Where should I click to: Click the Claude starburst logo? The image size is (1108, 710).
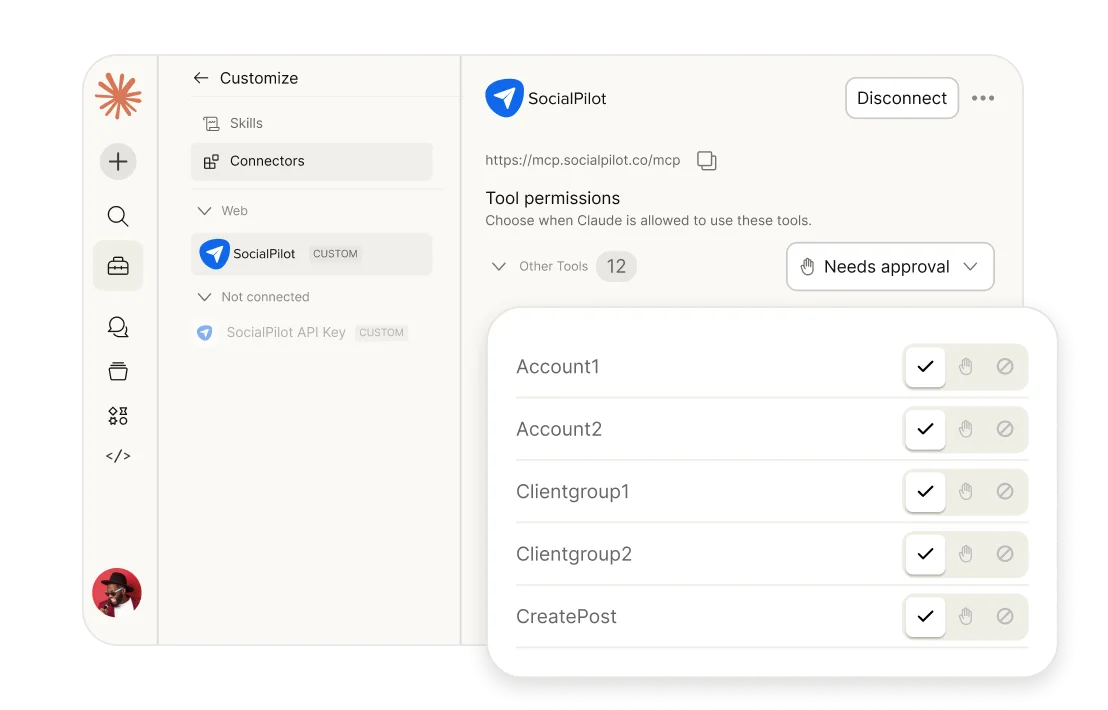118,95
